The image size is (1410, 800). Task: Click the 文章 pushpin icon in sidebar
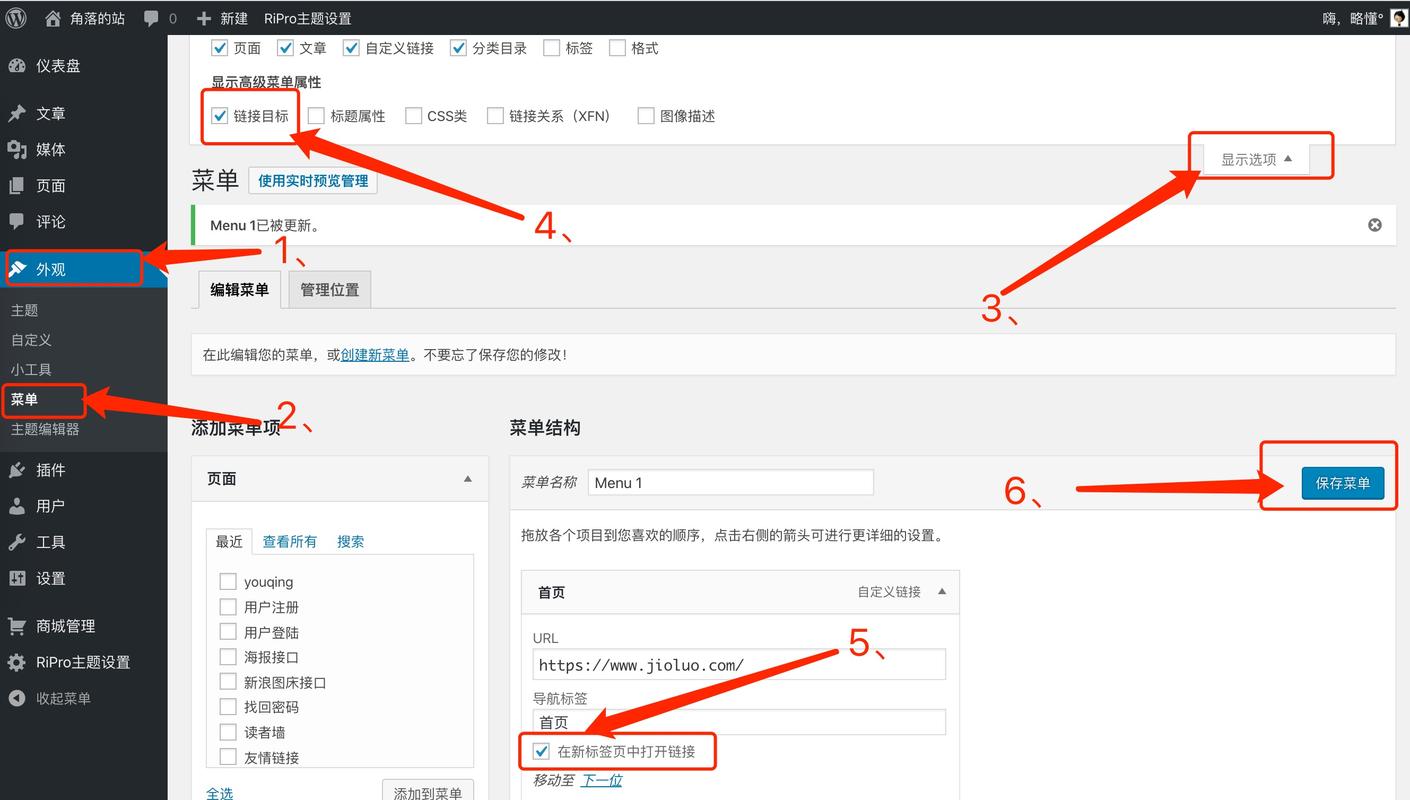[17, 114]
